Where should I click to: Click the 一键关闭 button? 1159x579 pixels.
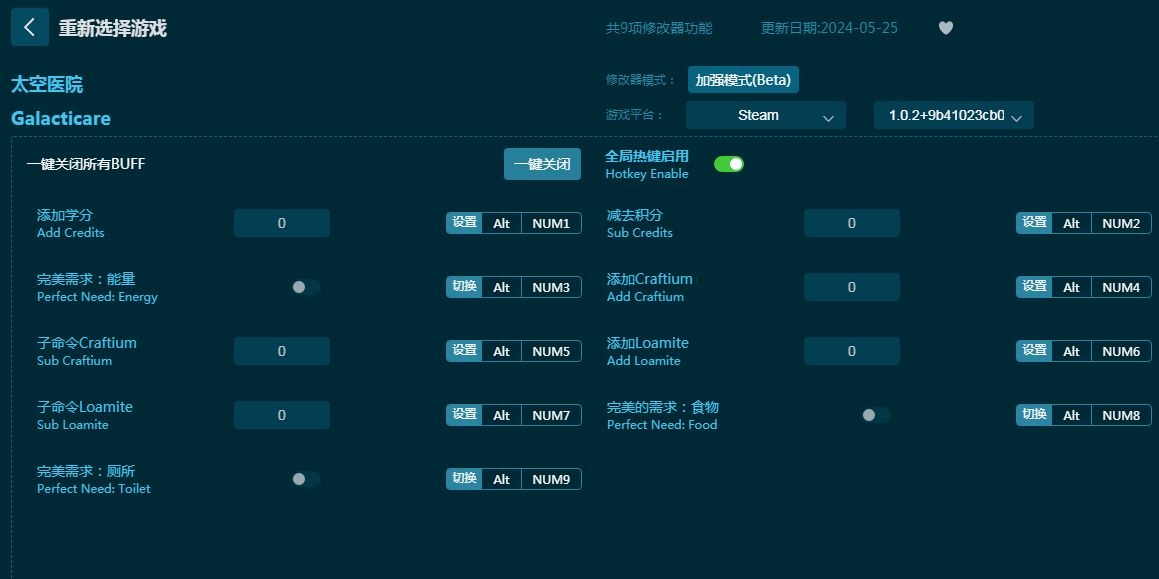(x=543, y=164)
